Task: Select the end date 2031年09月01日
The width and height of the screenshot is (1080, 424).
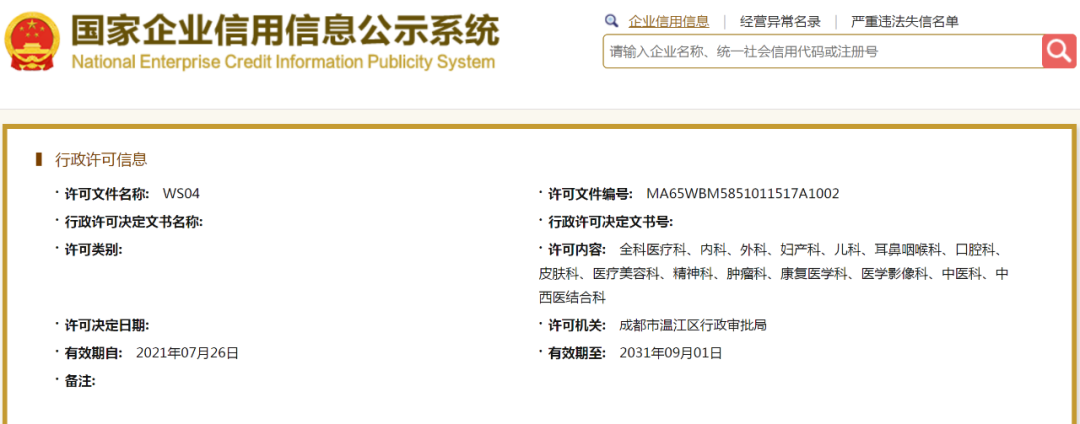Action: tap(671, 353)
